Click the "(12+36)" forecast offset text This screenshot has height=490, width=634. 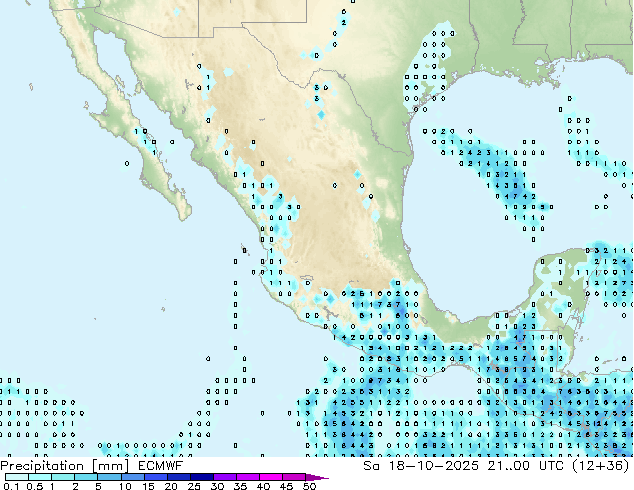tap(601, 466)
